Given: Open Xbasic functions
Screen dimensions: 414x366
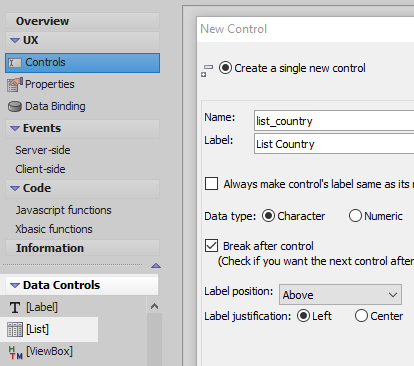Looking at the screenshot, I should [54, 229].
